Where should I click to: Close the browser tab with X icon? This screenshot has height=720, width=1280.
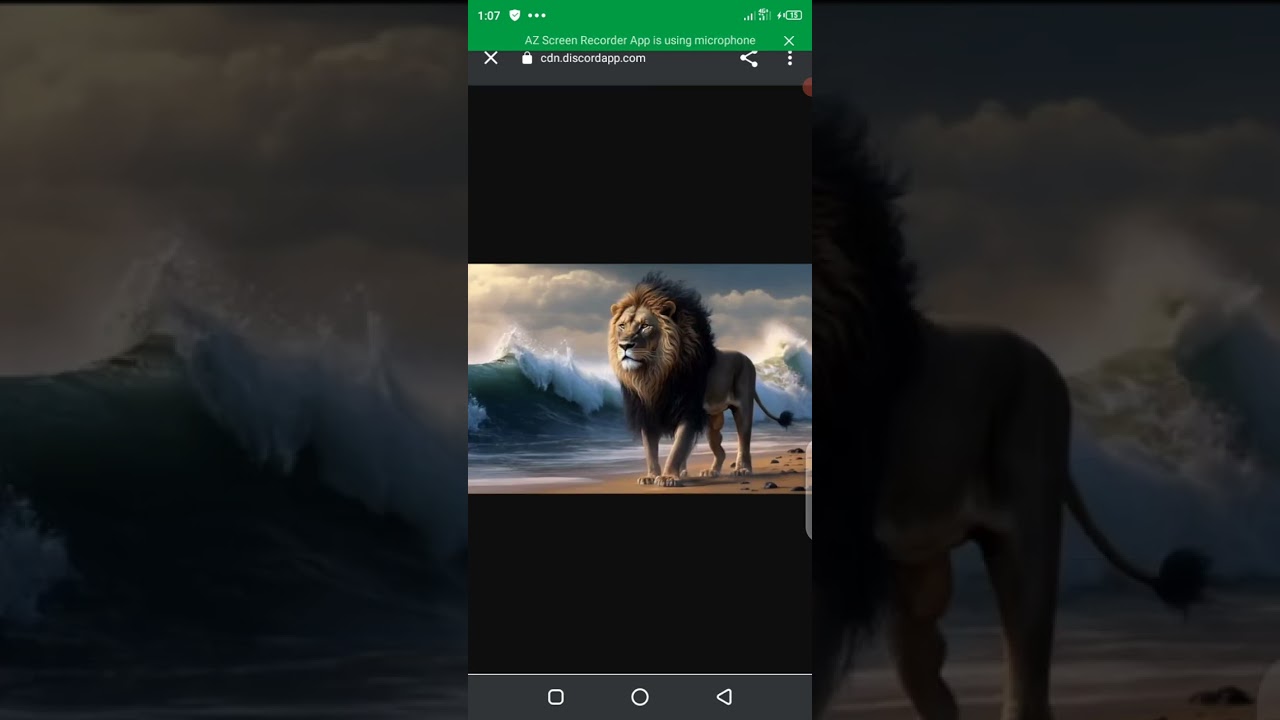click(491, 58)
